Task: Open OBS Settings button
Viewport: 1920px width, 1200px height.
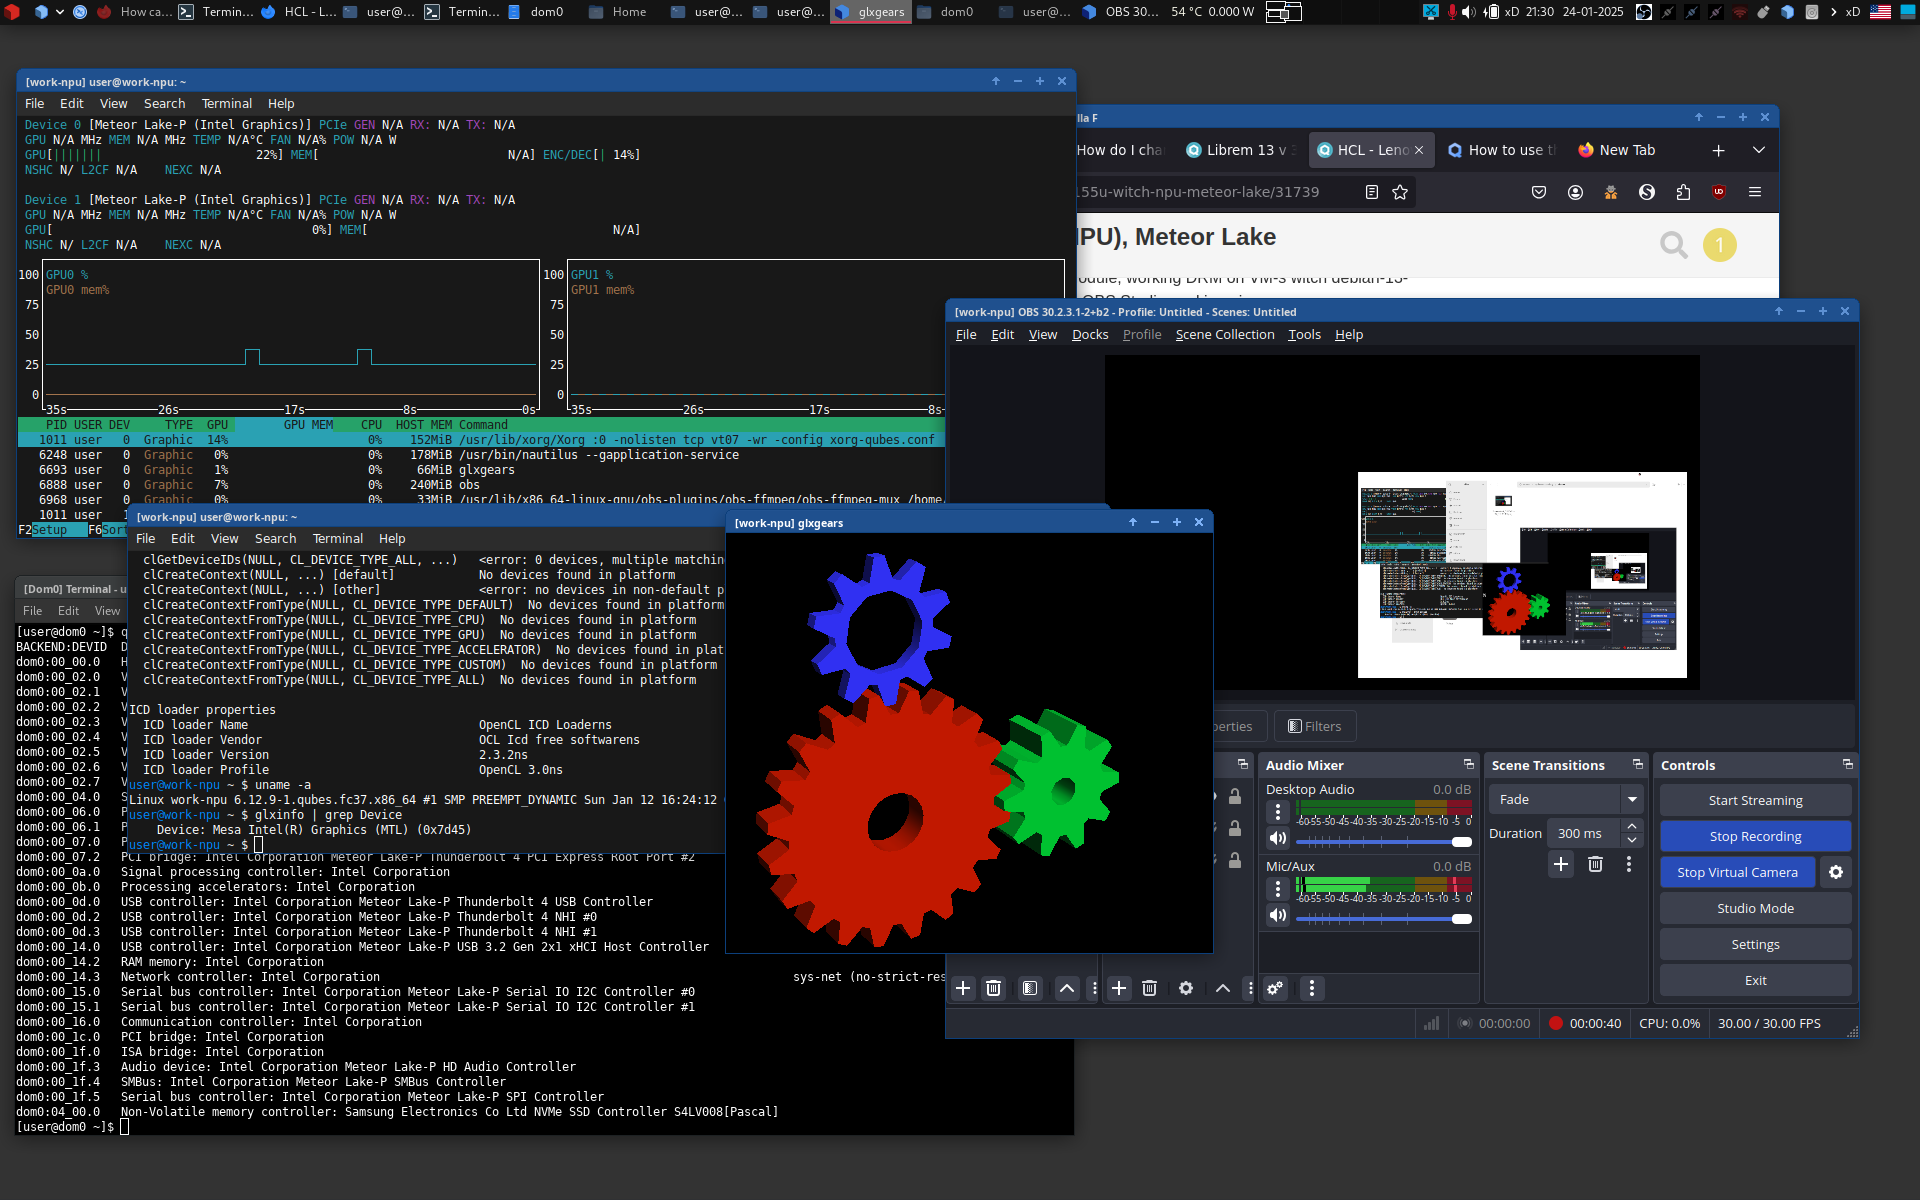Action: tap(1755, 944)
